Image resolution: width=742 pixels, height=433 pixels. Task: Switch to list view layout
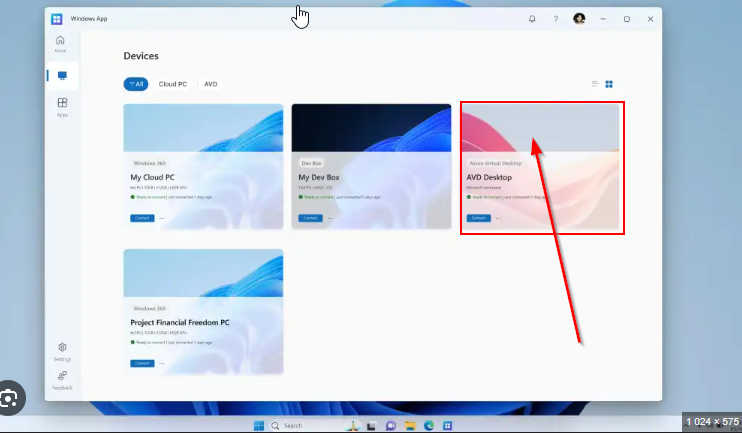click(595, 84)
